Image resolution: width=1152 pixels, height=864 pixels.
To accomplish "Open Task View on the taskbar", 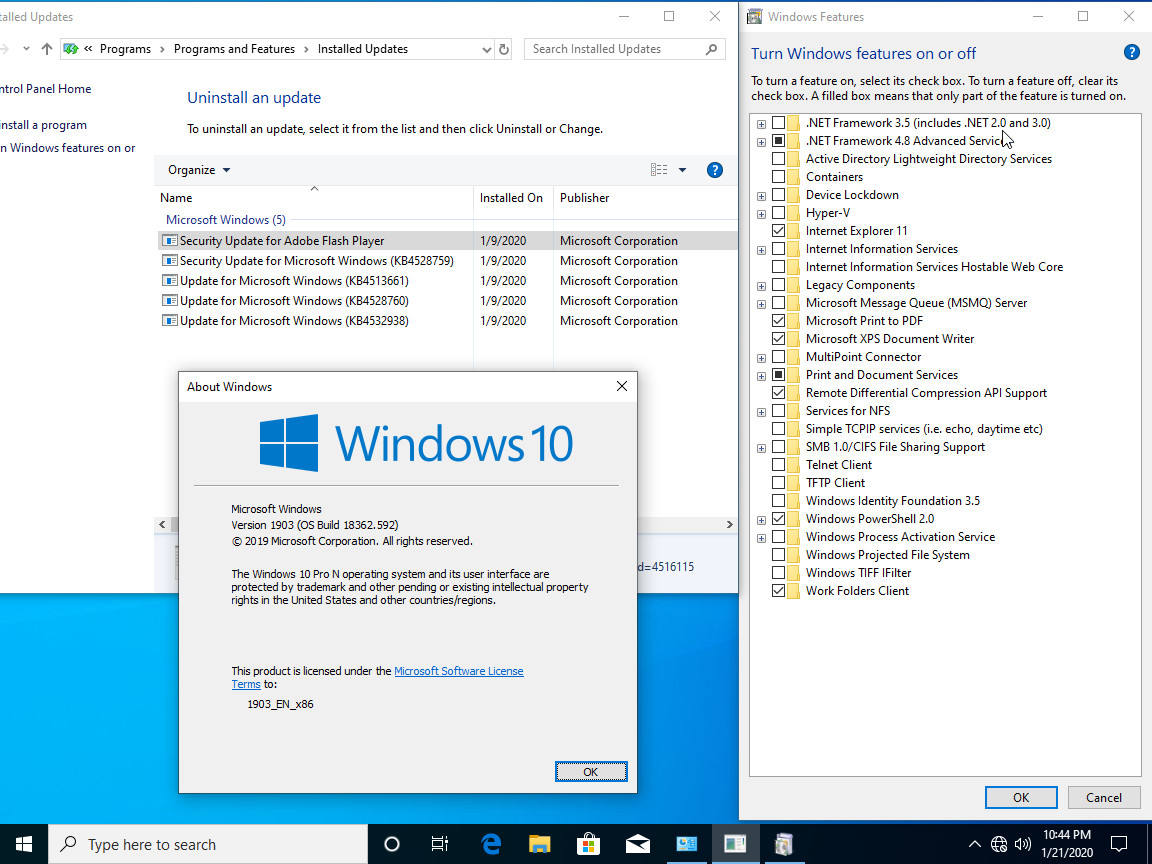I will [x=439, y=844].
